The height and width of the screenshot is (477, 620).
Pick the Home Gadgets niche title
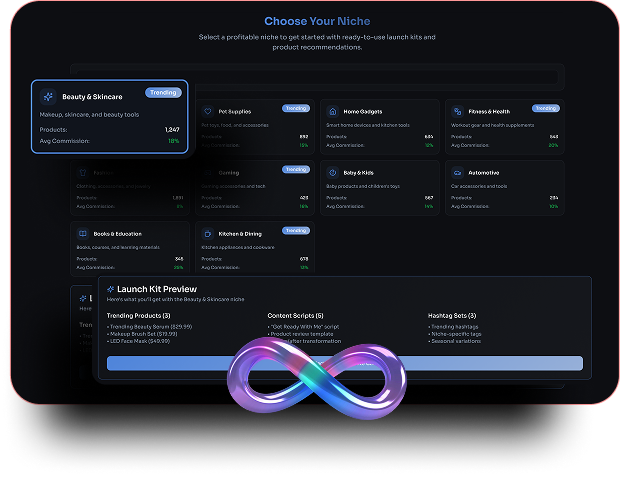[363, 112]
